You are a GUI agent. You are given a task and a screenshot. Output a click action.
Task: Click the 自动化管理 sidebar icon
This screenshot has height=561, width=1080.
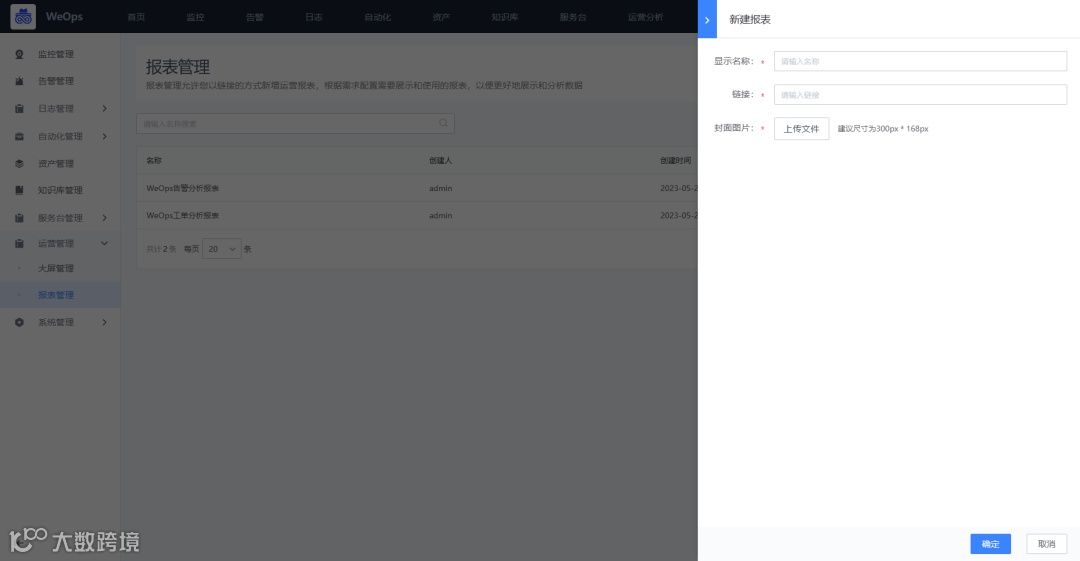coord(19,136)
